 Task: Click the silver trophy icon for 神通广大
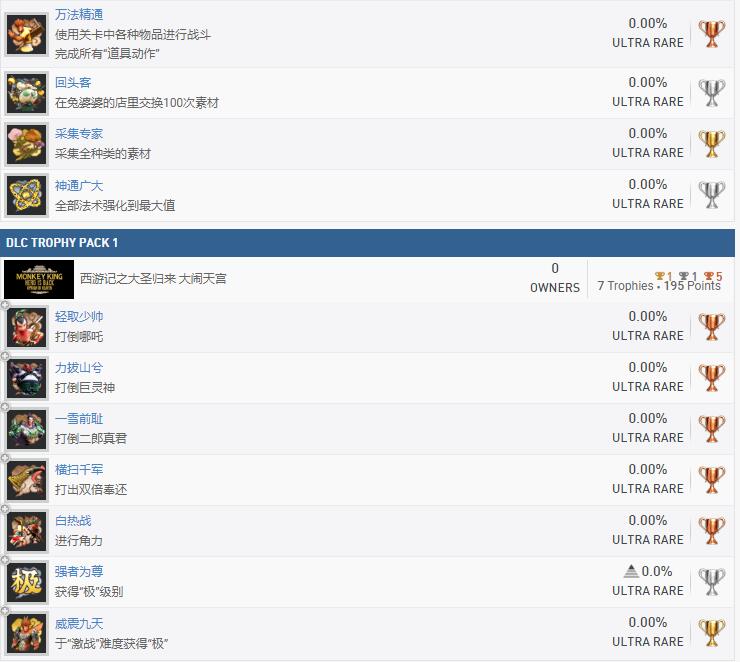point(711,194)
